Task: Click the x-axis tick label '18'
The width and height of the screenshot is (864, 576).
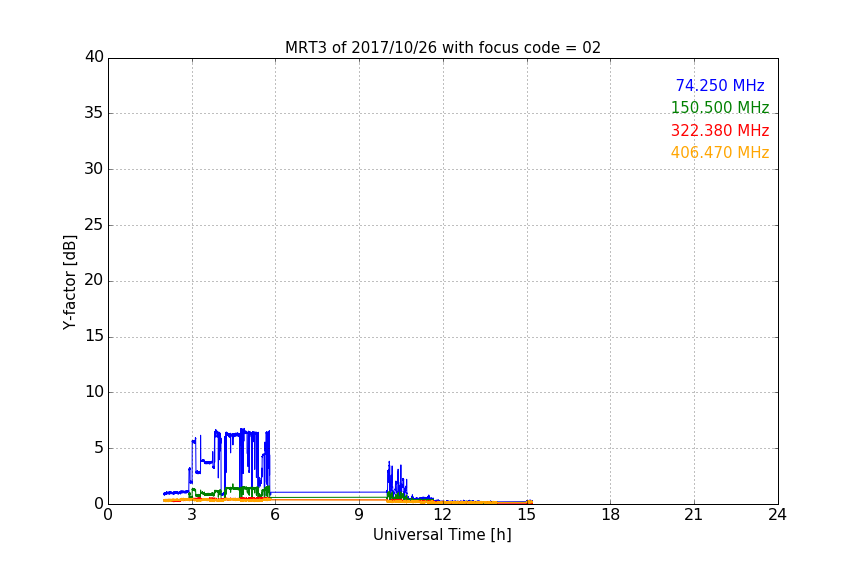Action: coord(610,515)
